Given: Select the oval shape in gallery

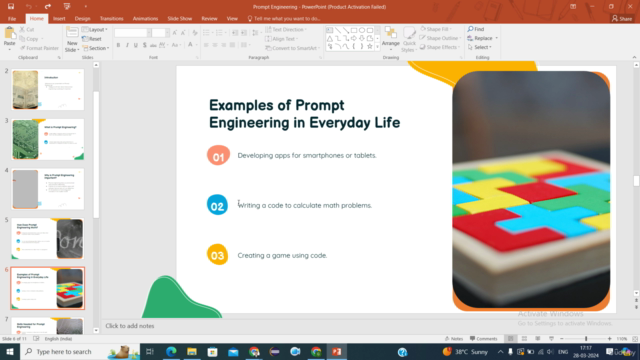Looking at the screenshot, I should (362, 30).
